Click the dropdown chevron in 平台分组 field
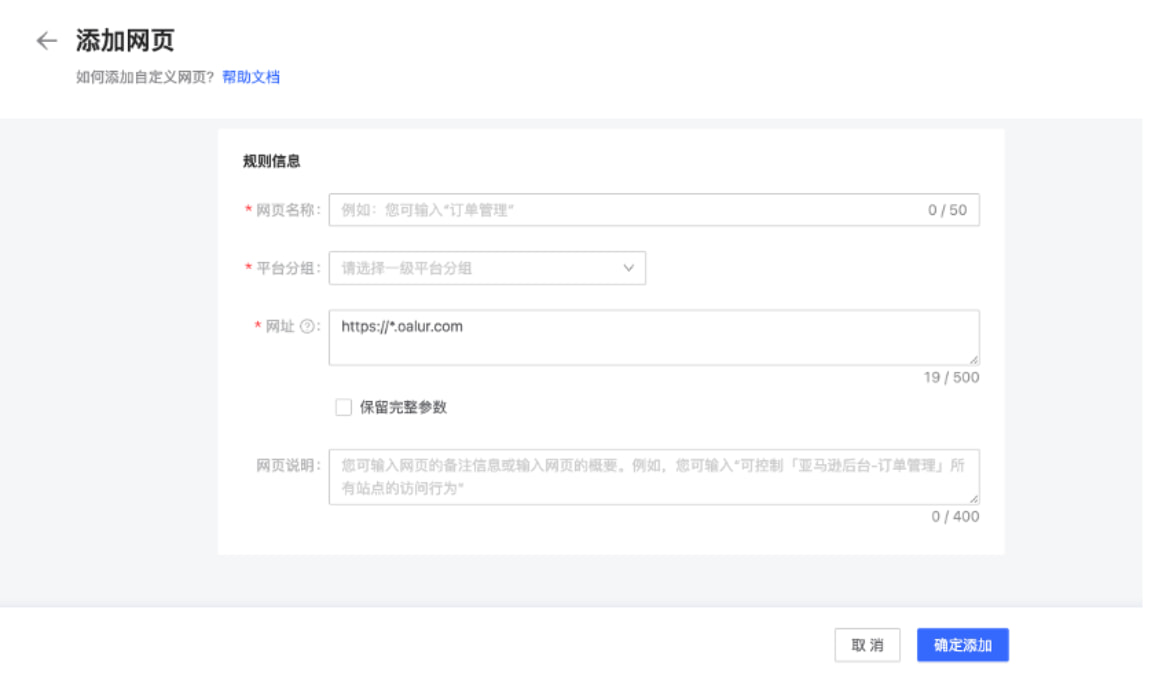 point(628,268)
